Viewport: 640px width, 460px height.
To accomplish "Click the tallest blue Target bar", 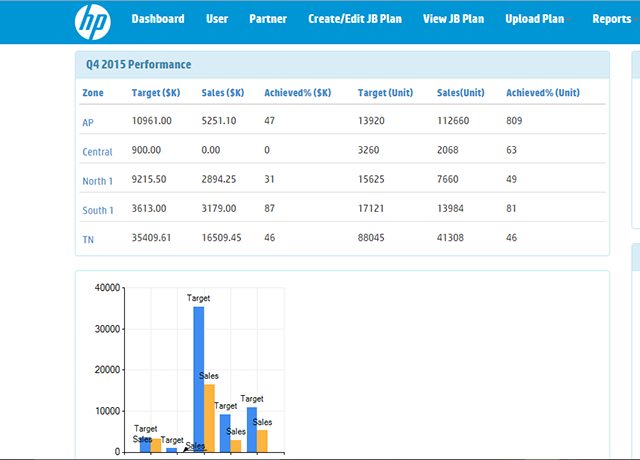I will (199, 379).
